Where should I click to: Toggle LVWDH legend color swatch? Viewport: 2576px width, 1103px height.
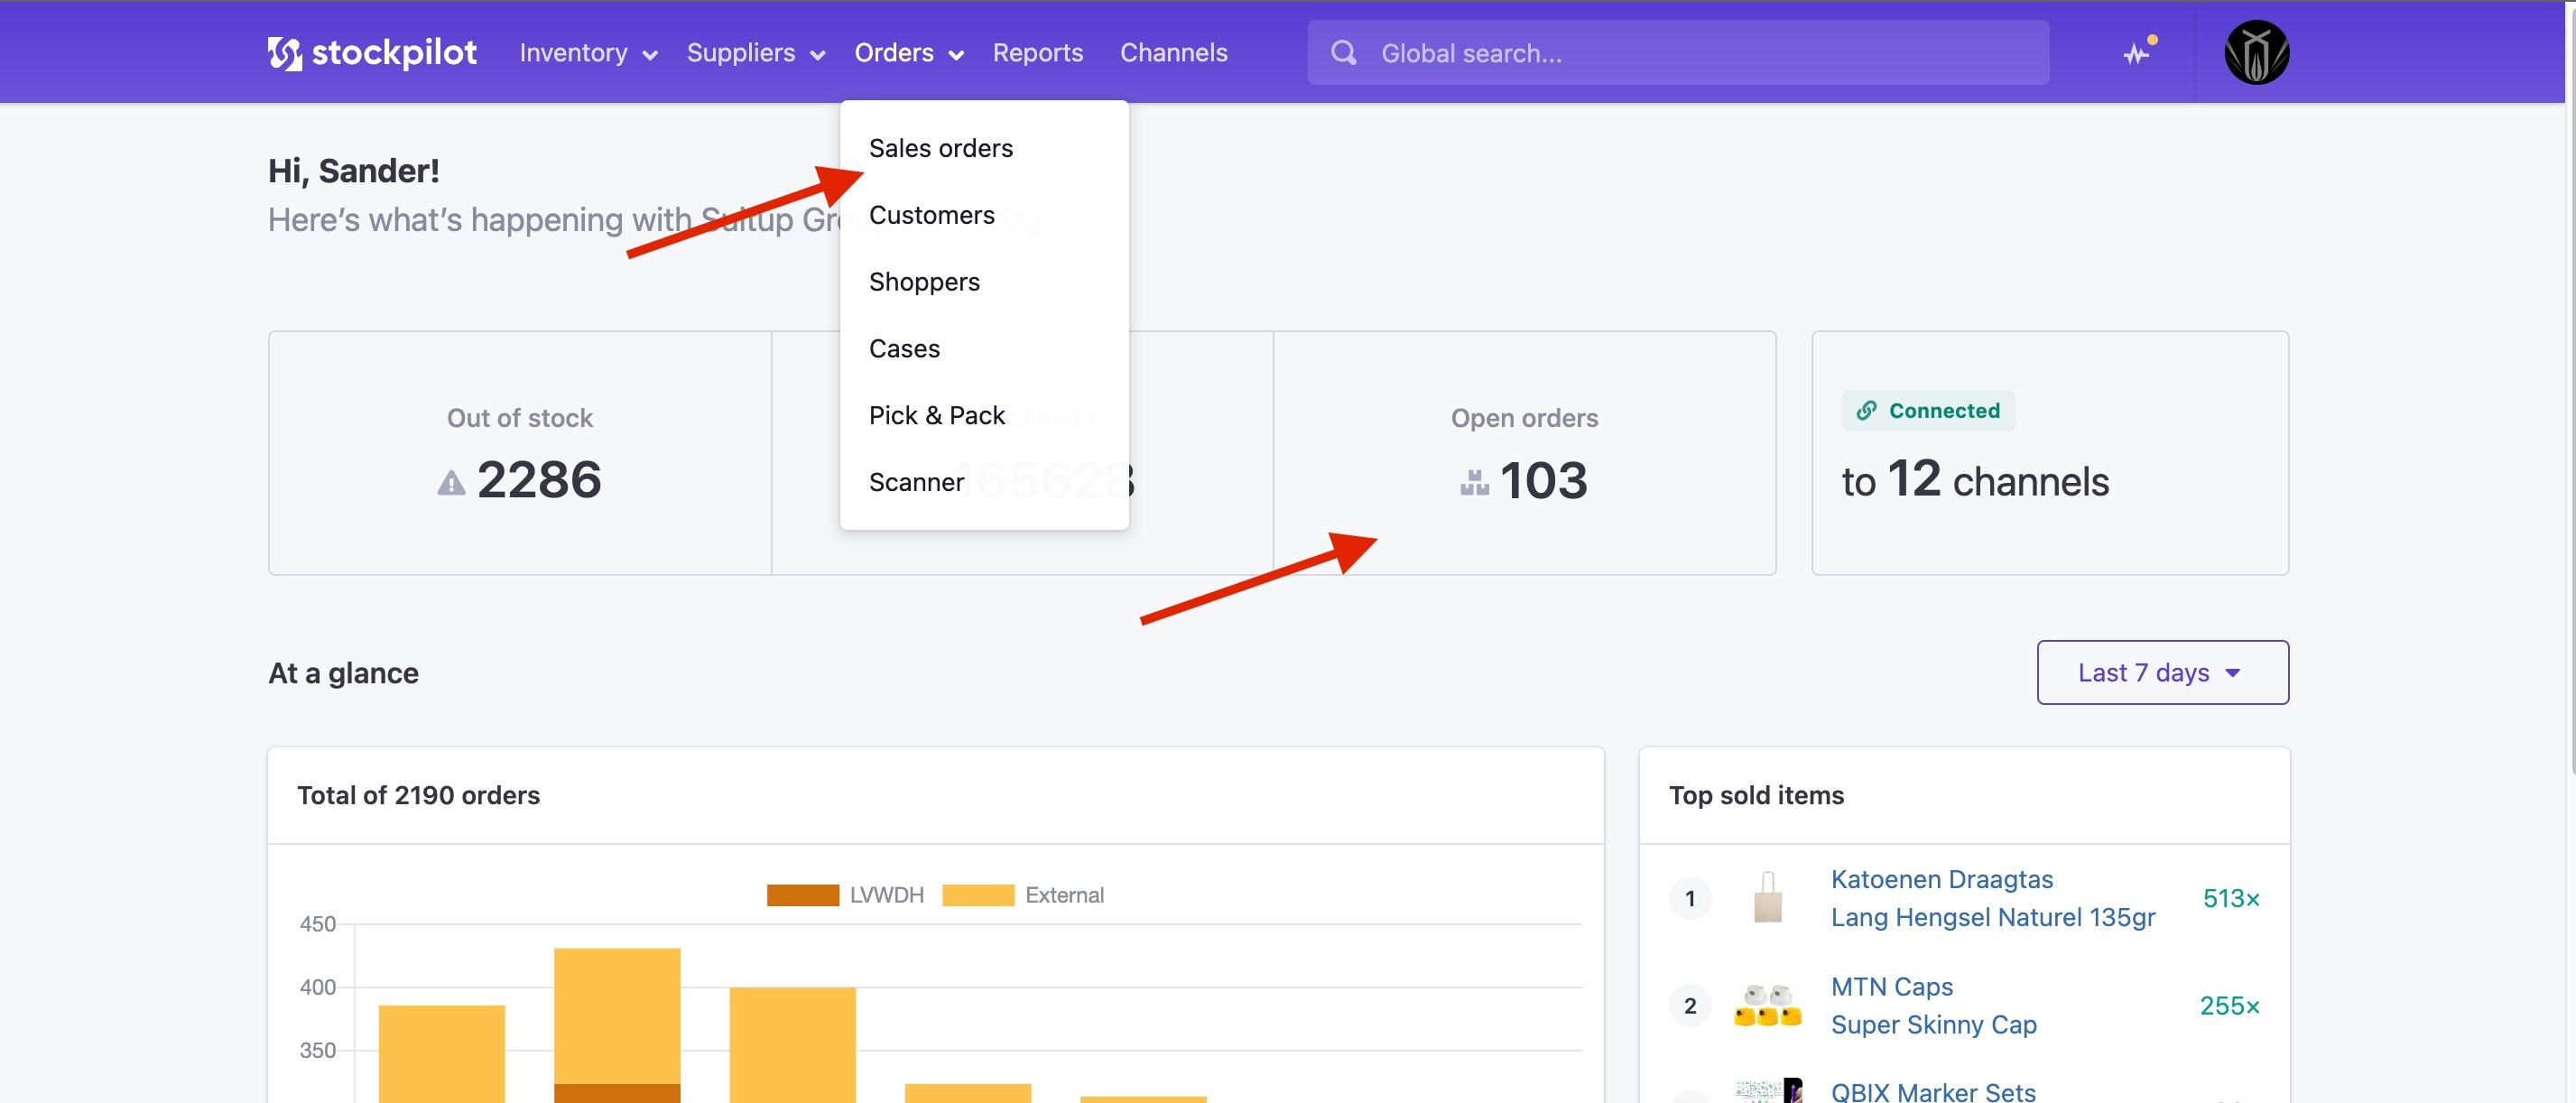tap(802, 895)
